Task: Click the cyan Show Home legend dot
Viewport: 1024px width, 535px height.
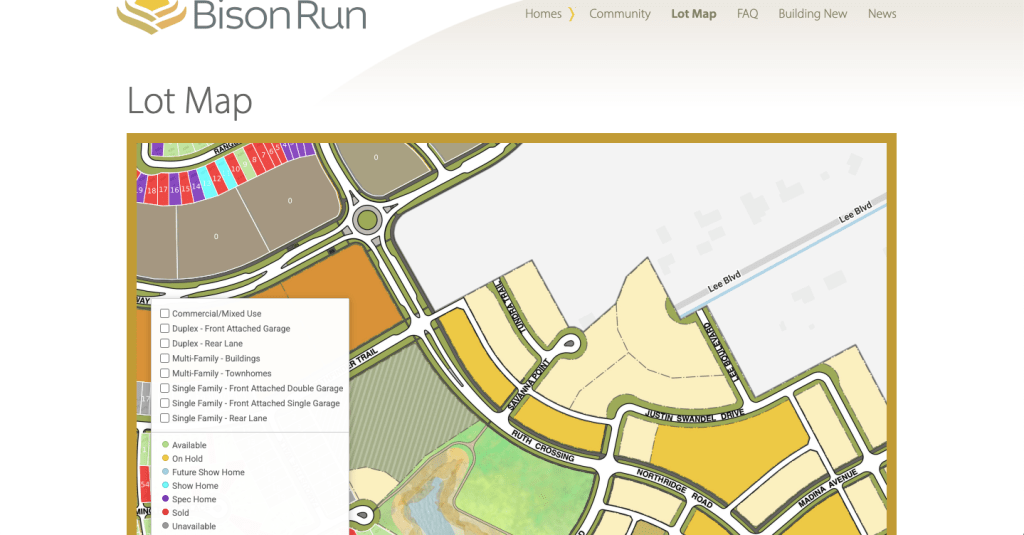Action: click(165, 486)
